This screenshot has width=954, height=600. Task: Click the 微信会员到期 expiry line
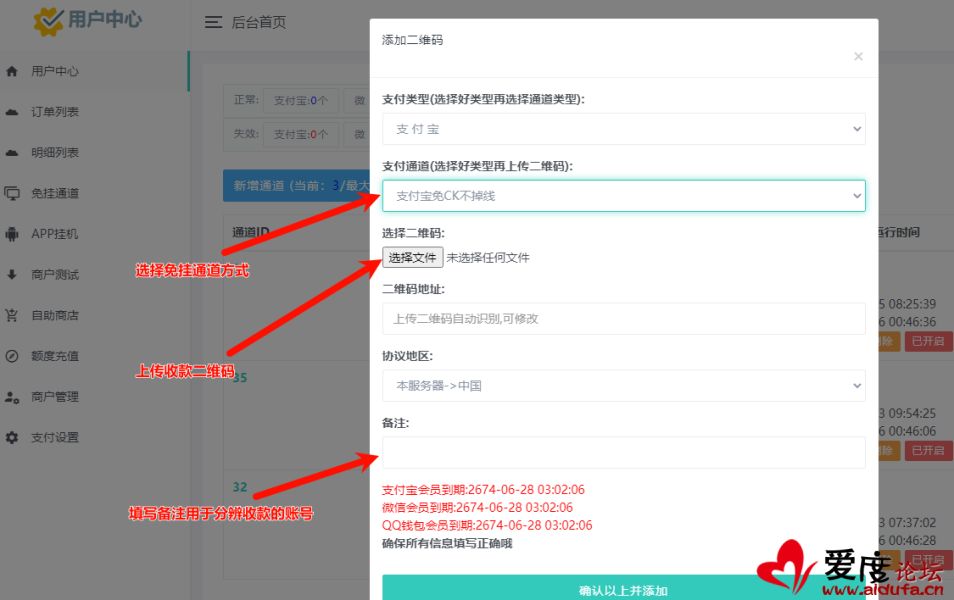click(478, 508)
